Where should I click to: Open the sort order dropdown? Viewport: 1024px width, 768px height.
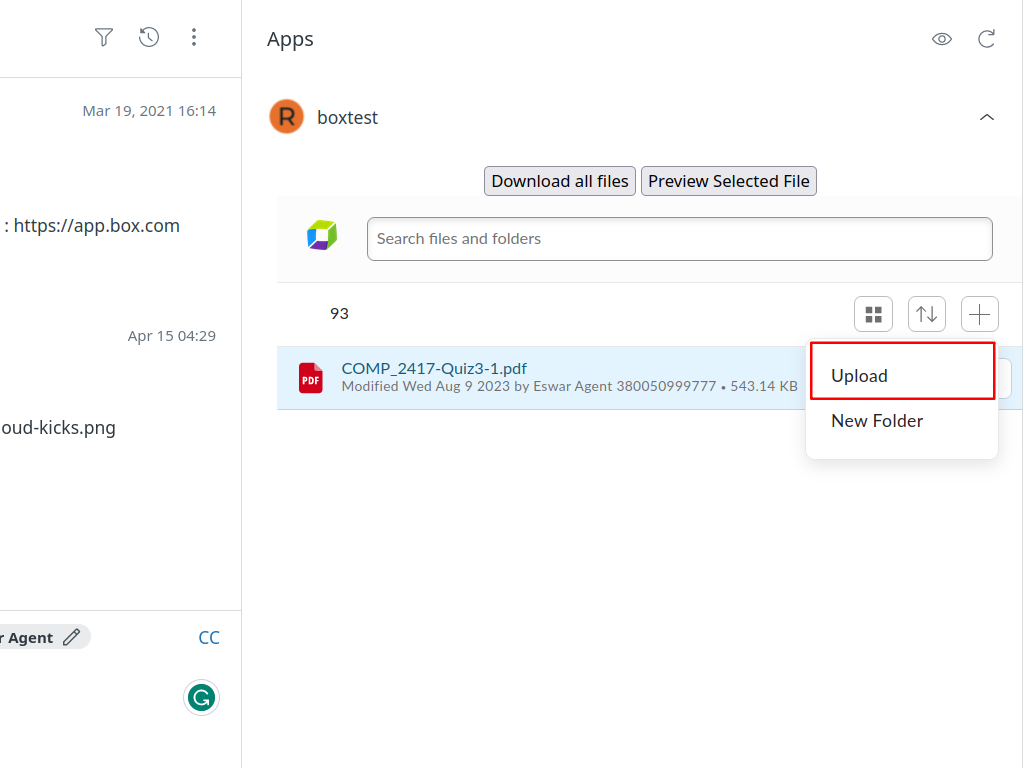click(926, 315)
